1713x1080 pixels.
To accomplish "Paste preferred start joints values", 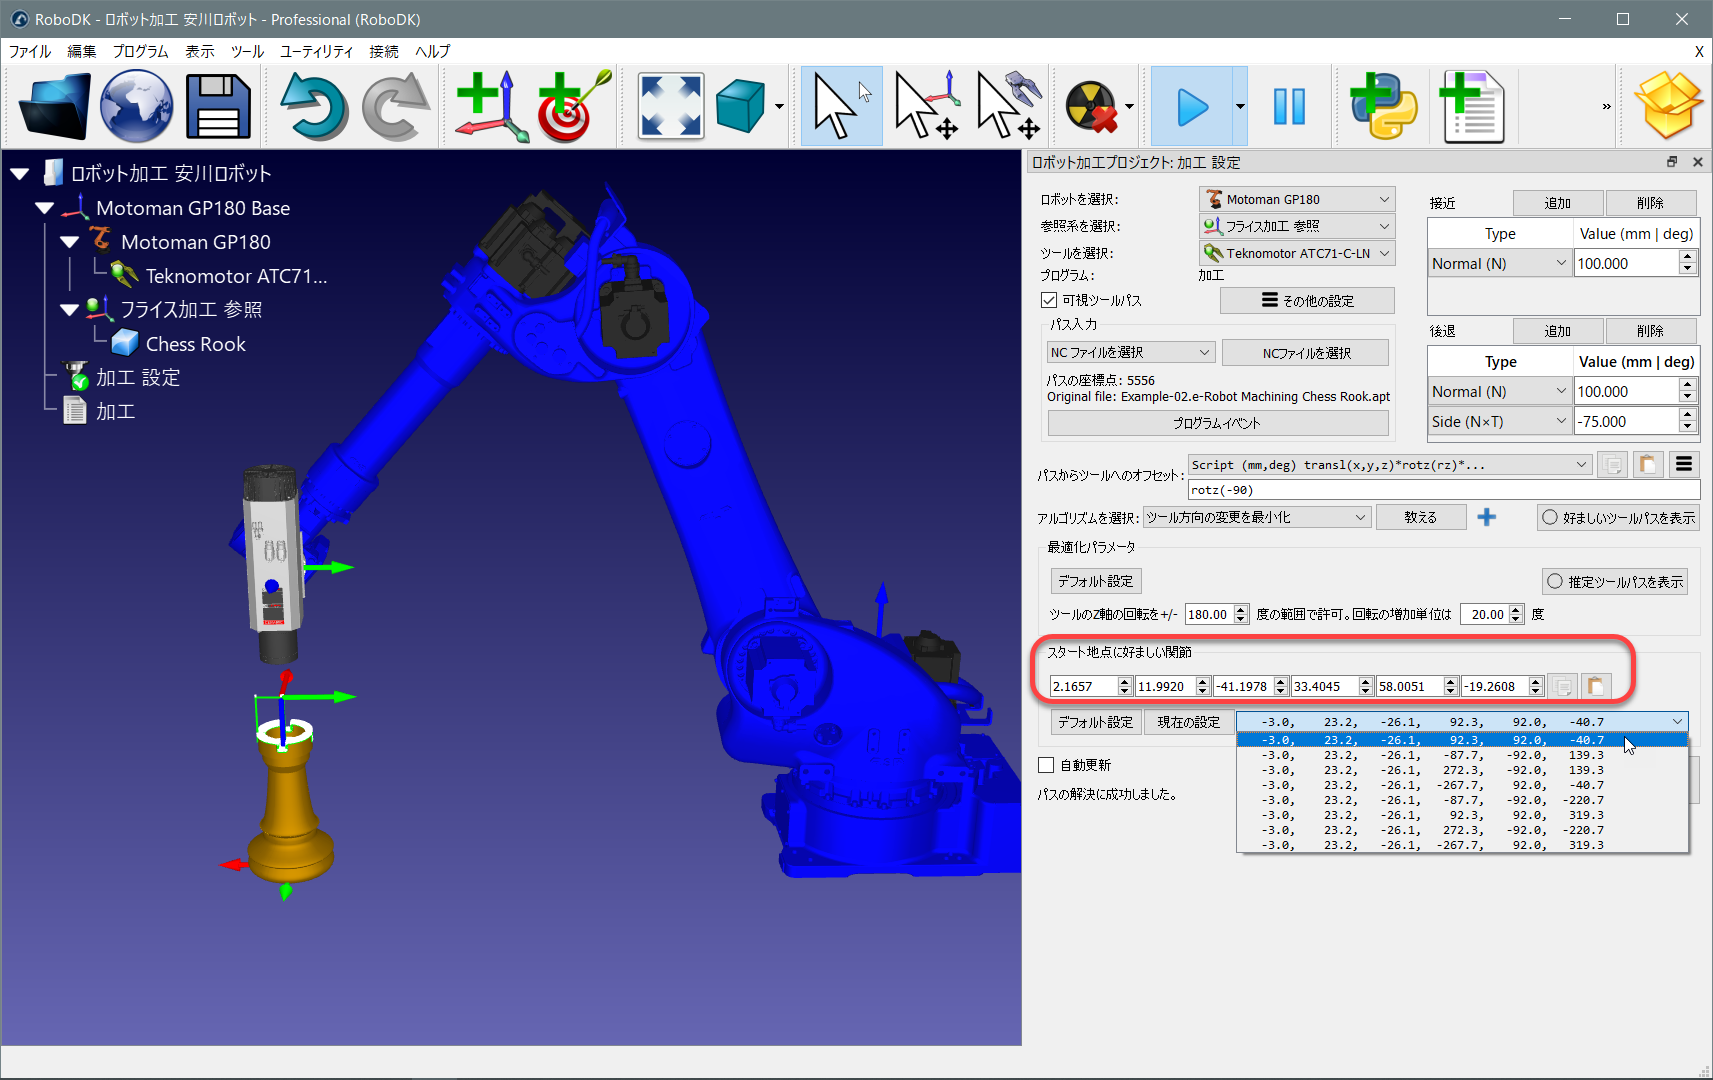I will pyautogui.click(x=1596, y=686).
